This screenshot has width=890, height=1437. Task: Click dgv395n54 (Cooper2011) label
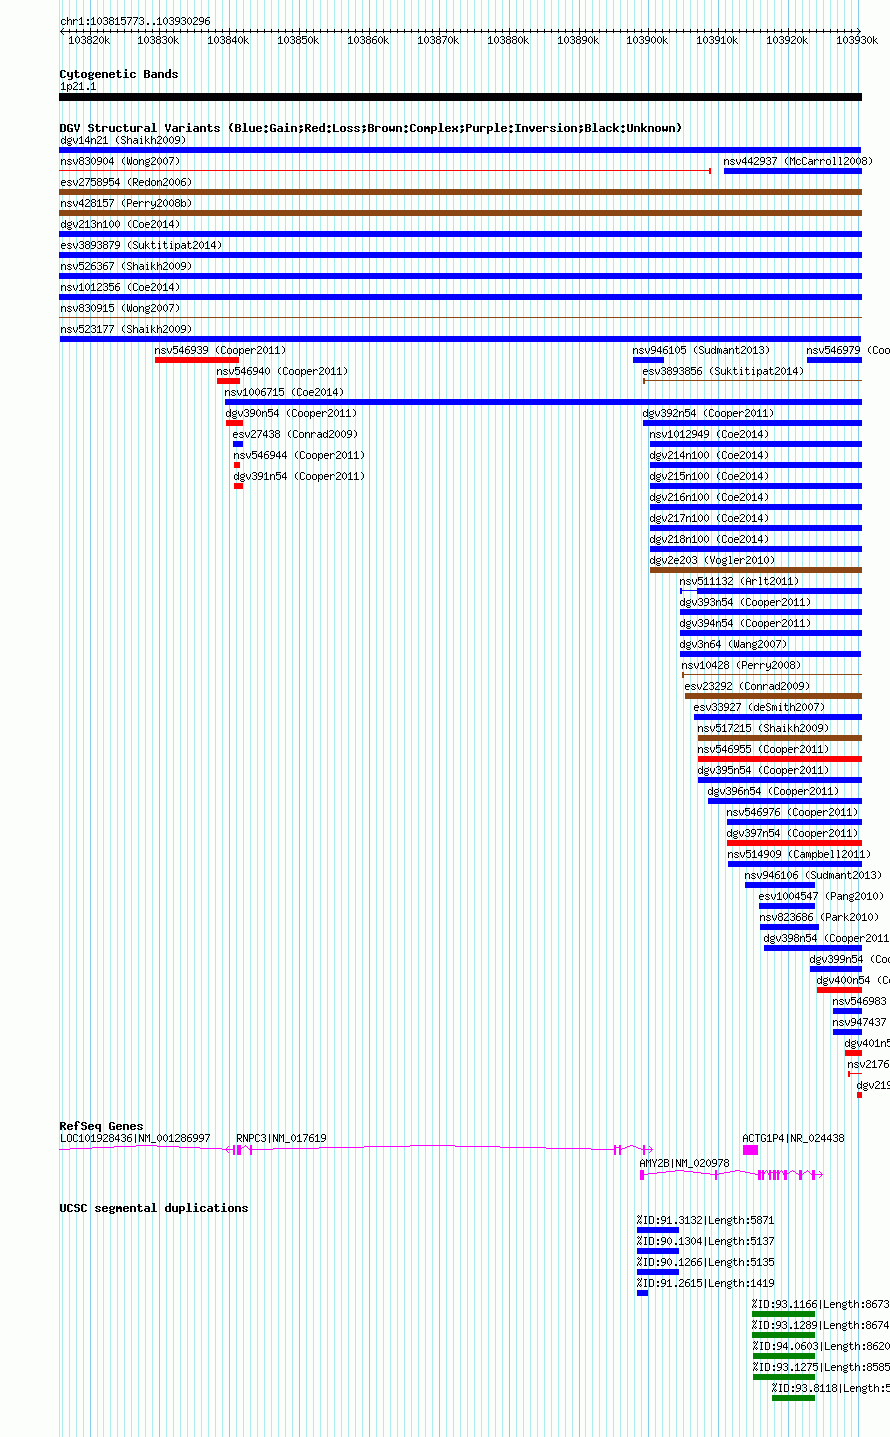click(x=764, y=770)
